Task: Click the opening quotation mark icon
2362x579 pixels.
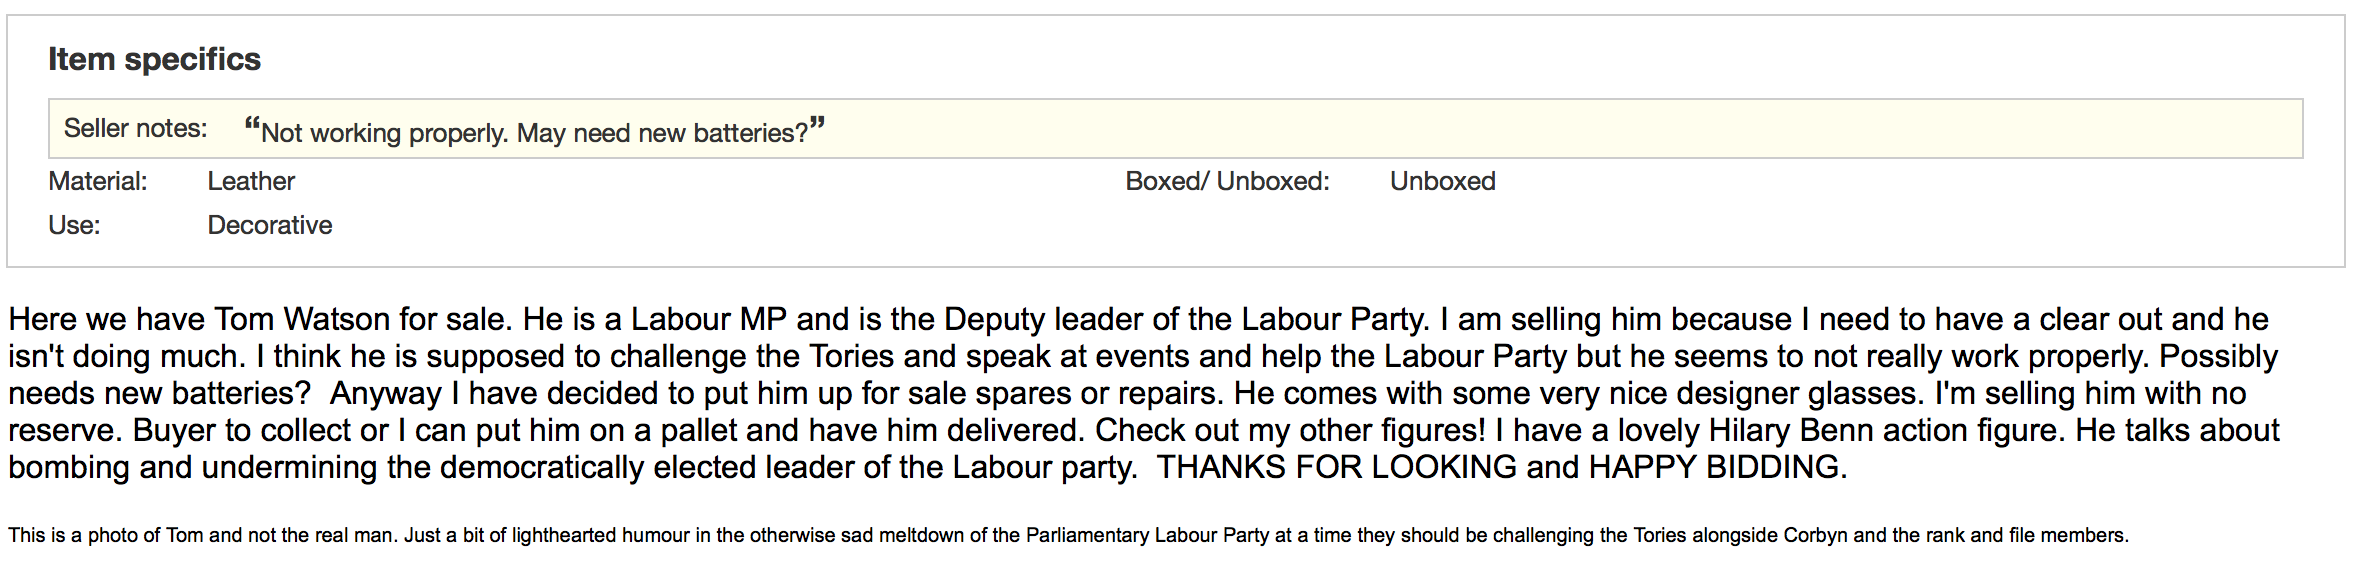Action: pyautogui.click(x=252, y=124)
